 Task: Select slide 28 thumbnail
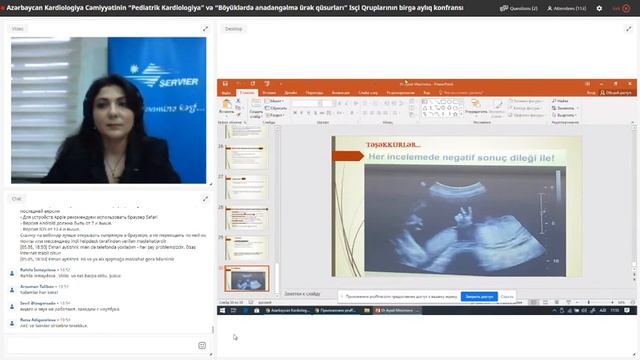(x=247, y=218)
